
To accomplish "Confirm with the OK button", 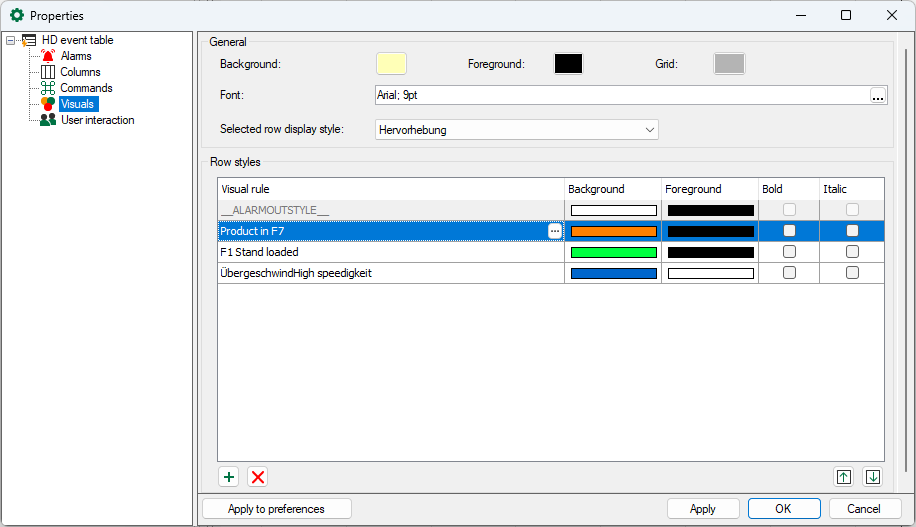I will click(x=784, y=509).
